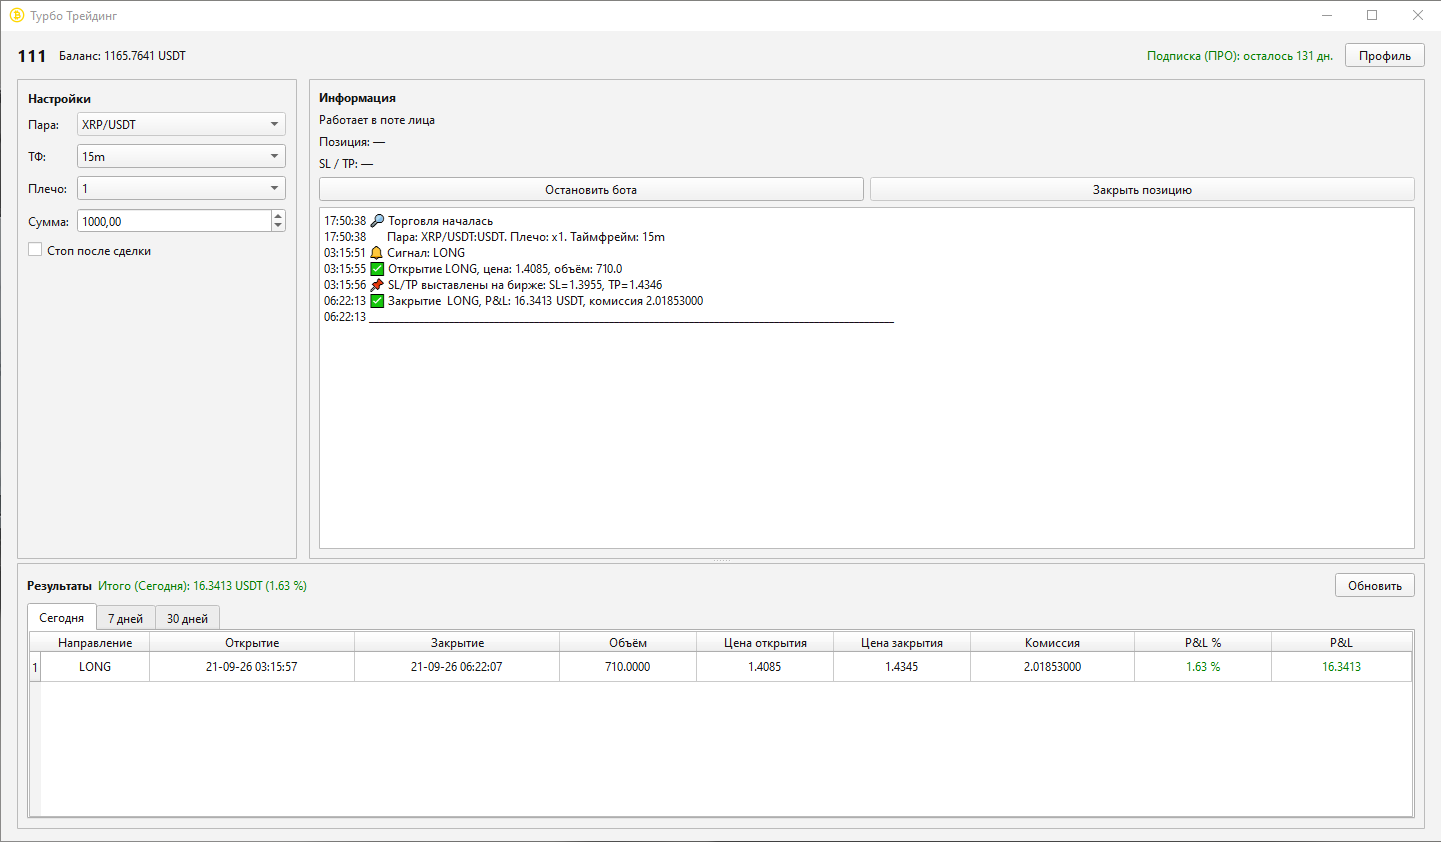Click the Турбо Трейдинг coin icon in title bar
Viewport: 1441px width, 842px height.
[x=16, y=16]
